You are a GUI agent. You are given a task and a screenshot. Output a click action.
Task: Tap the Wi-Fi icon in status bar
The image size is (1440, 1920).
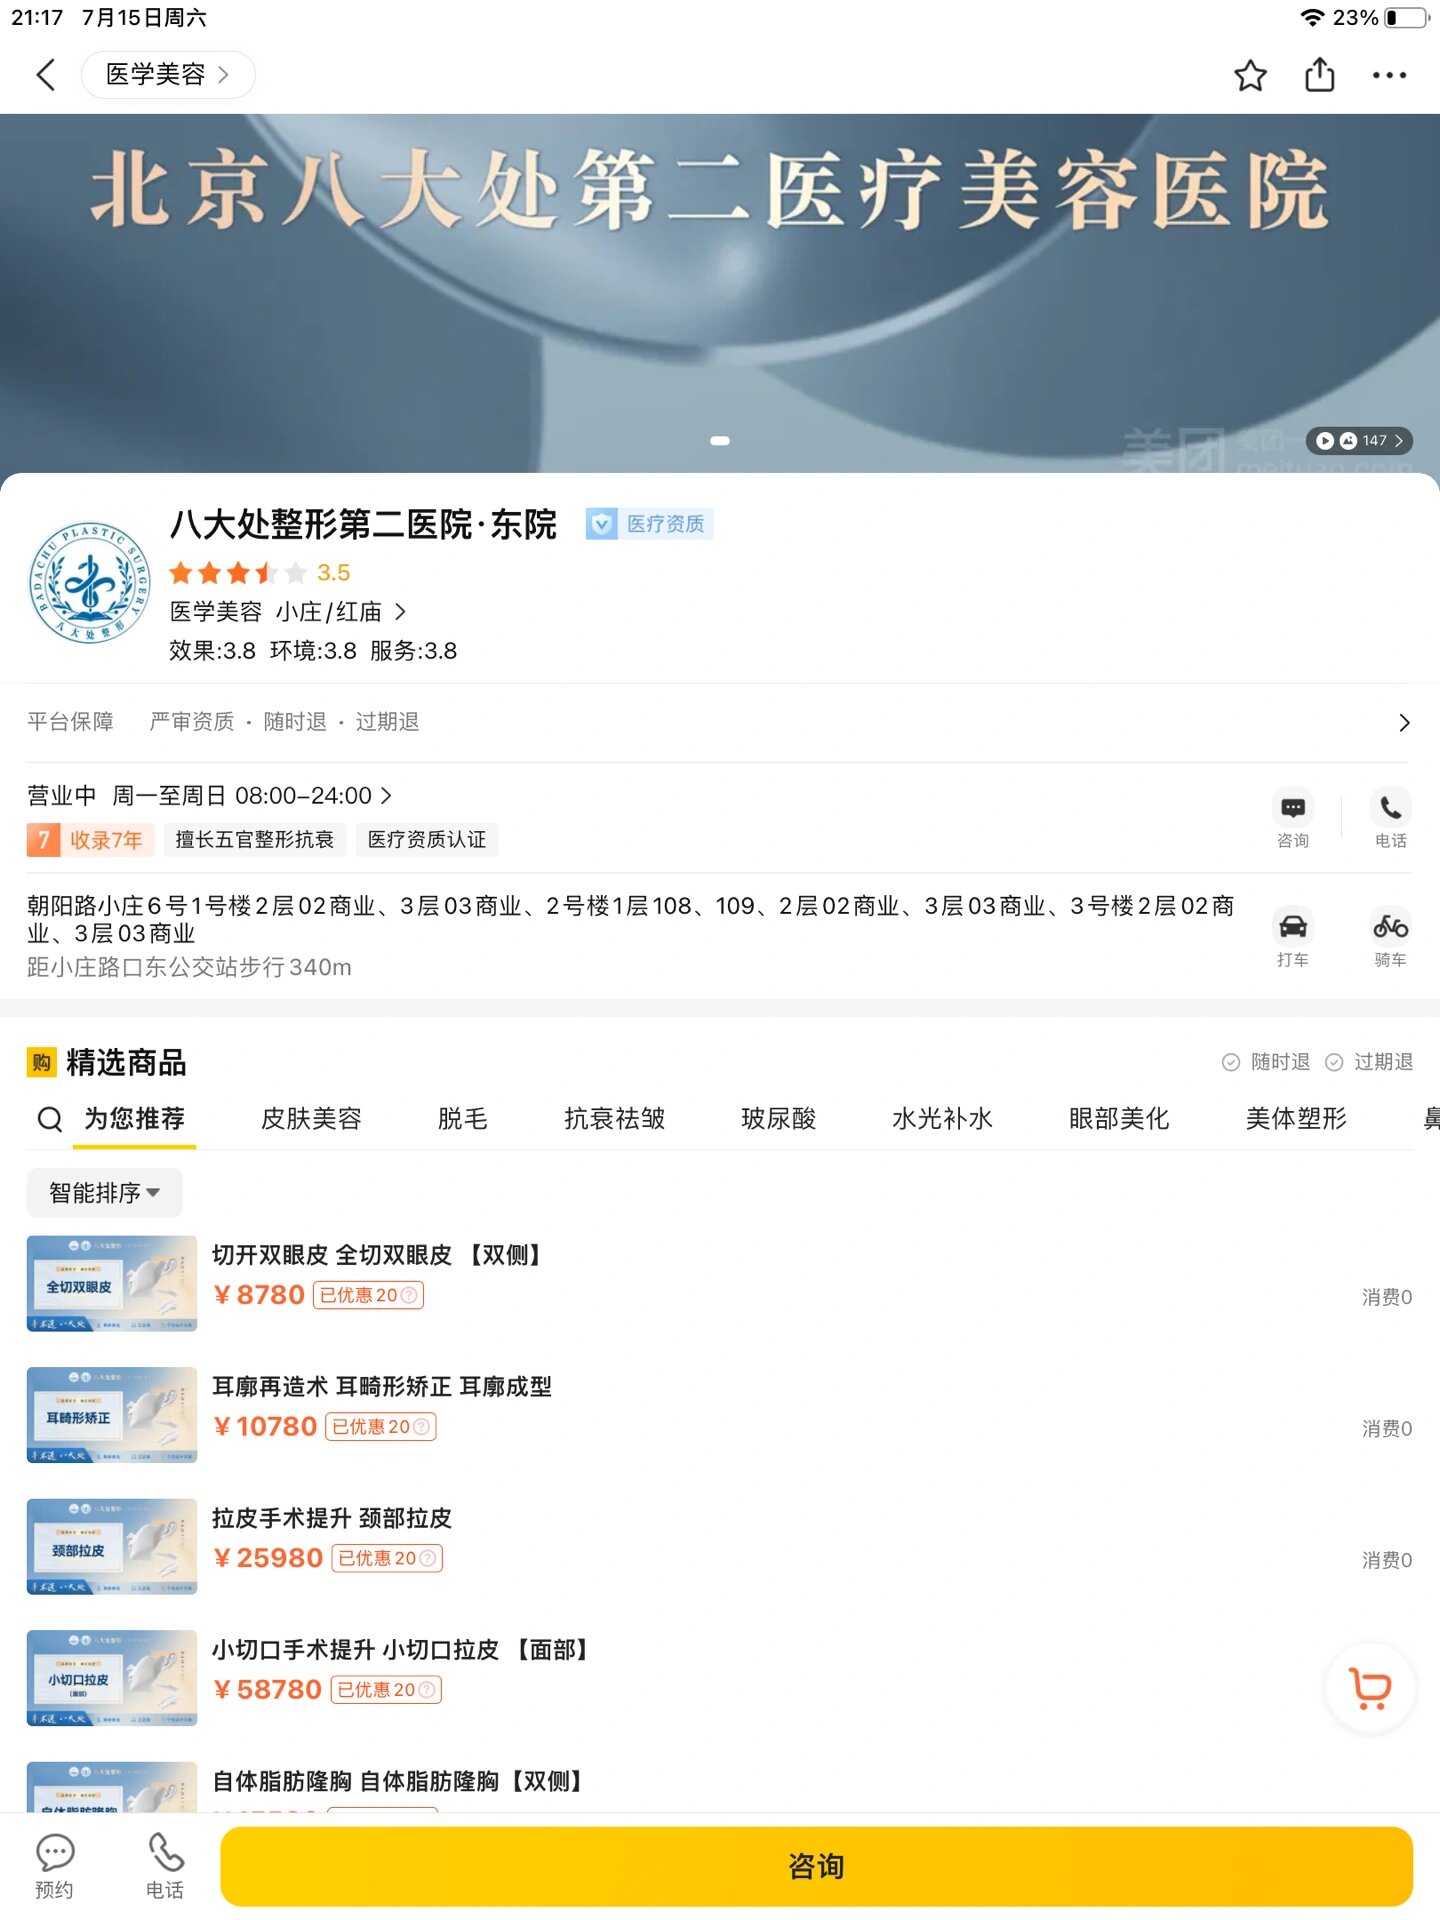coord(1312,18)
